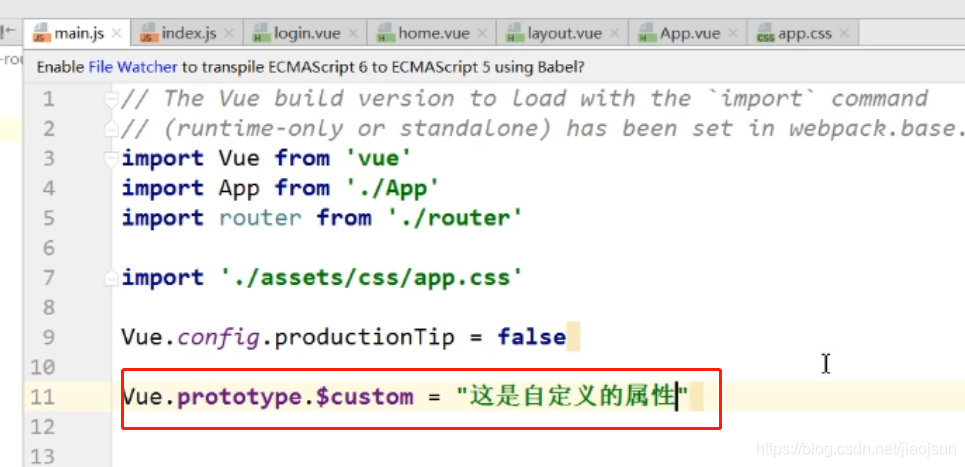The height and width of the screenshot is (467, 965).
Task: Click the hide tool window arrow at far left
Action: click(9, 31)
